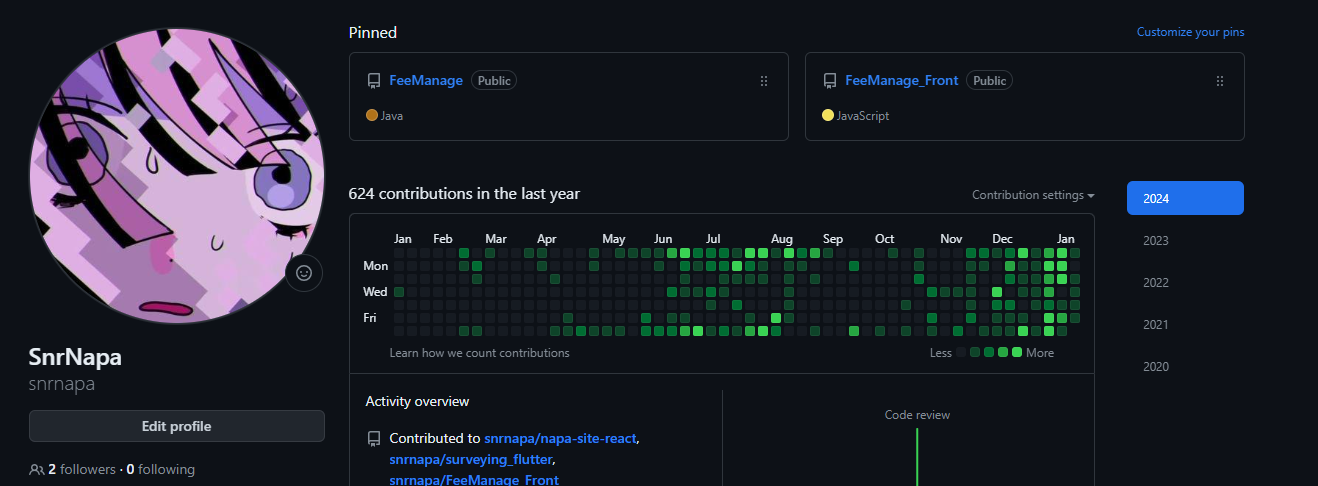This screenshot has height=486, width=1318.
Task: Click the Java language color dot
Action: [372, 115]
